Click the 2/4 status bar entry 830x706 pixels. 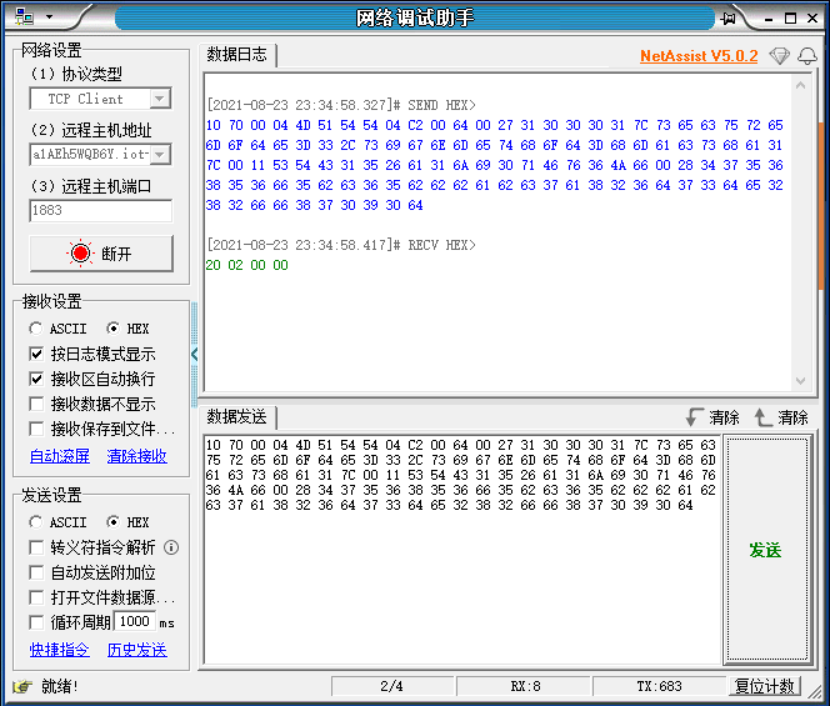point(392,686)
